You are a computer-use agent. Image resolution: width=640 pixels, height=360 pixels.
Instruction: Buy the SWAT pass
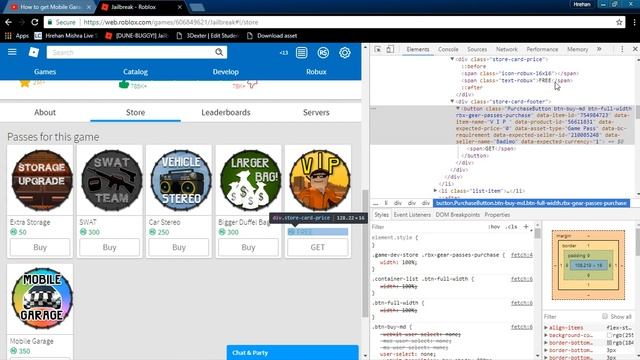click(109, 247)
